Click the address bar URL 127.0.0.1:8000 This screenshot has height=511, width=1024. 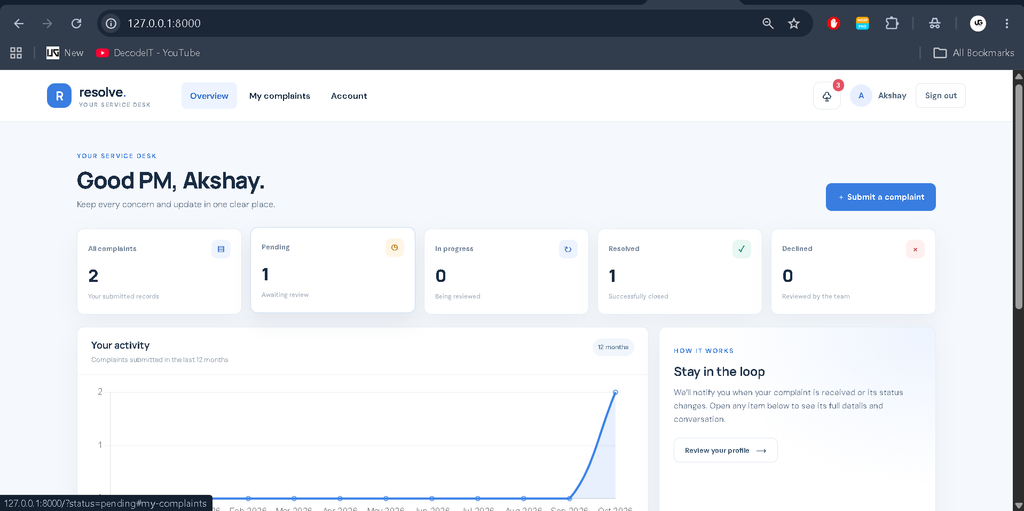164,24
